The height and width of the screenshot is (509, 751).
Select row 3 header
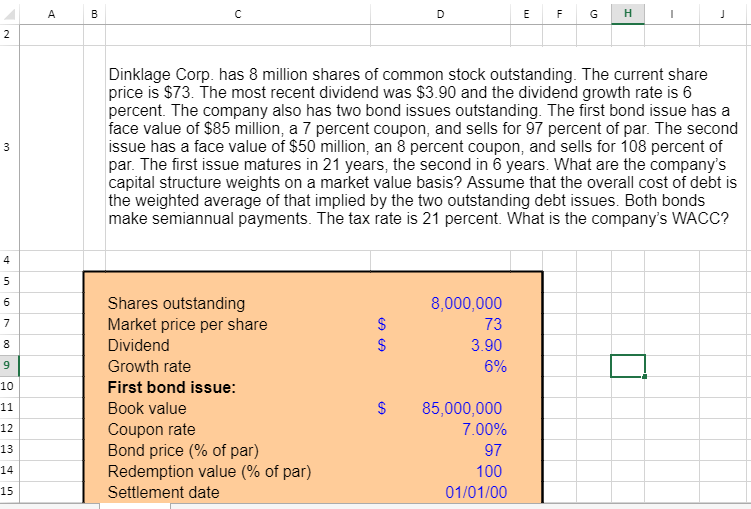click(x=9, y=148)
